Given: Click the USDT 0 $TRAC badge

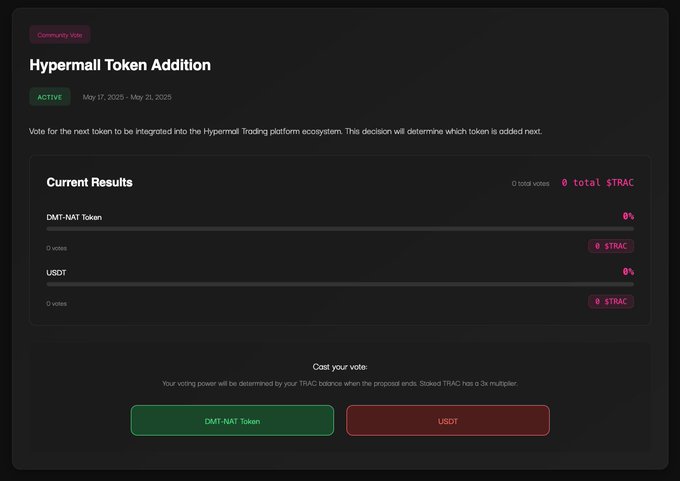Looking at the screenshot, I should (x=611, y=301).
